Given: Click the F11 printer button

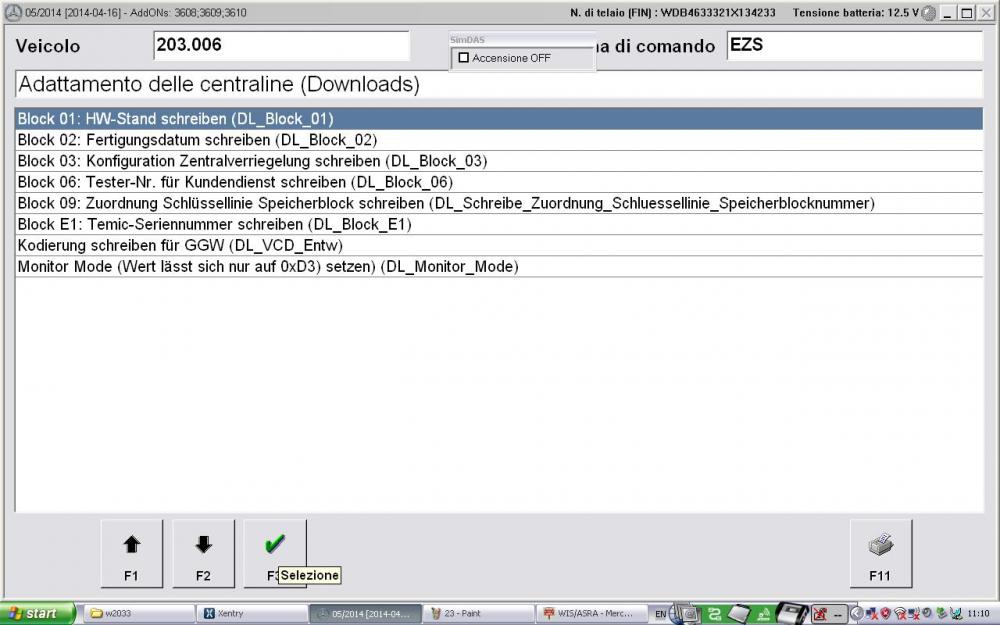Looking at the screenshot, I should [x=879, y=553].
